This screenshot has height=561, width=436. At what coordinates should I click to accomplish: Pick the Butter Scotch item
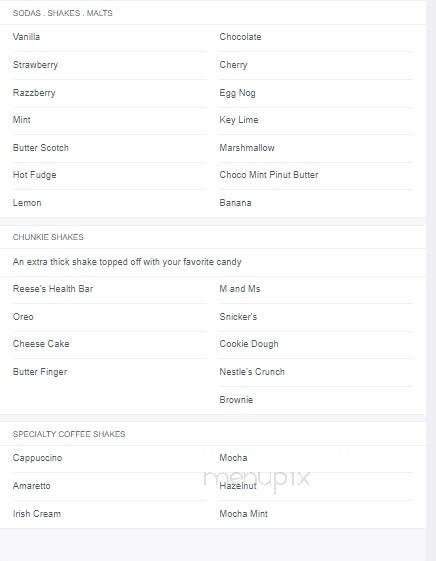pyautogui.click(x=40, y=148)
